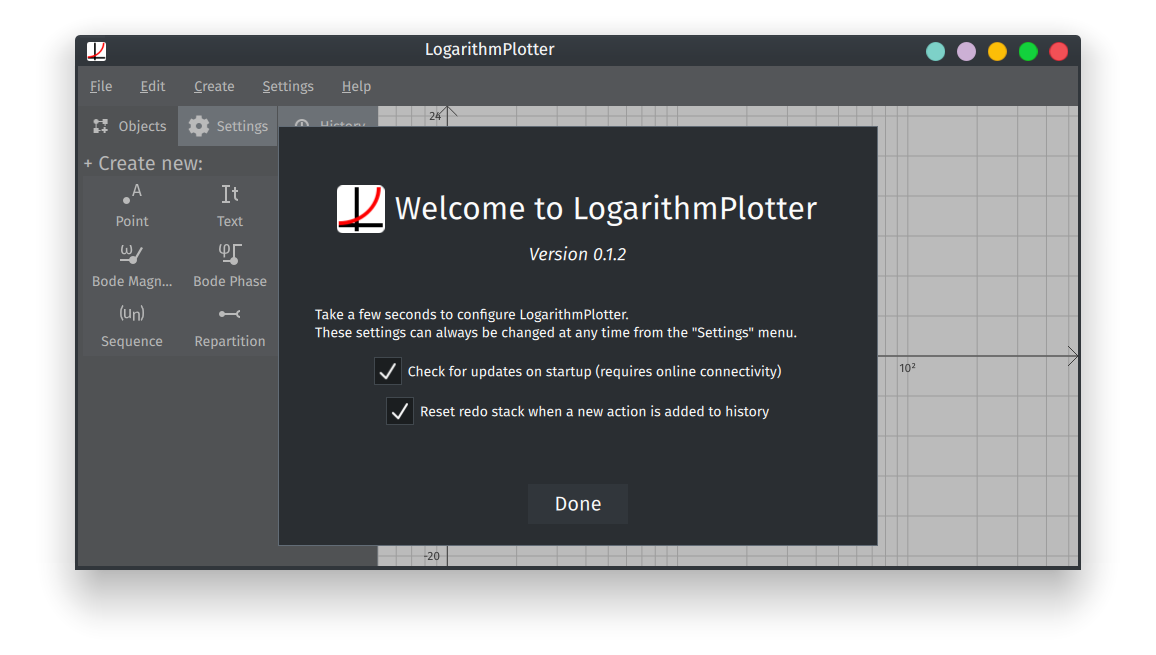Open the Settings menu in menu bar
The image size is (1156, 655).
point(288,86)
